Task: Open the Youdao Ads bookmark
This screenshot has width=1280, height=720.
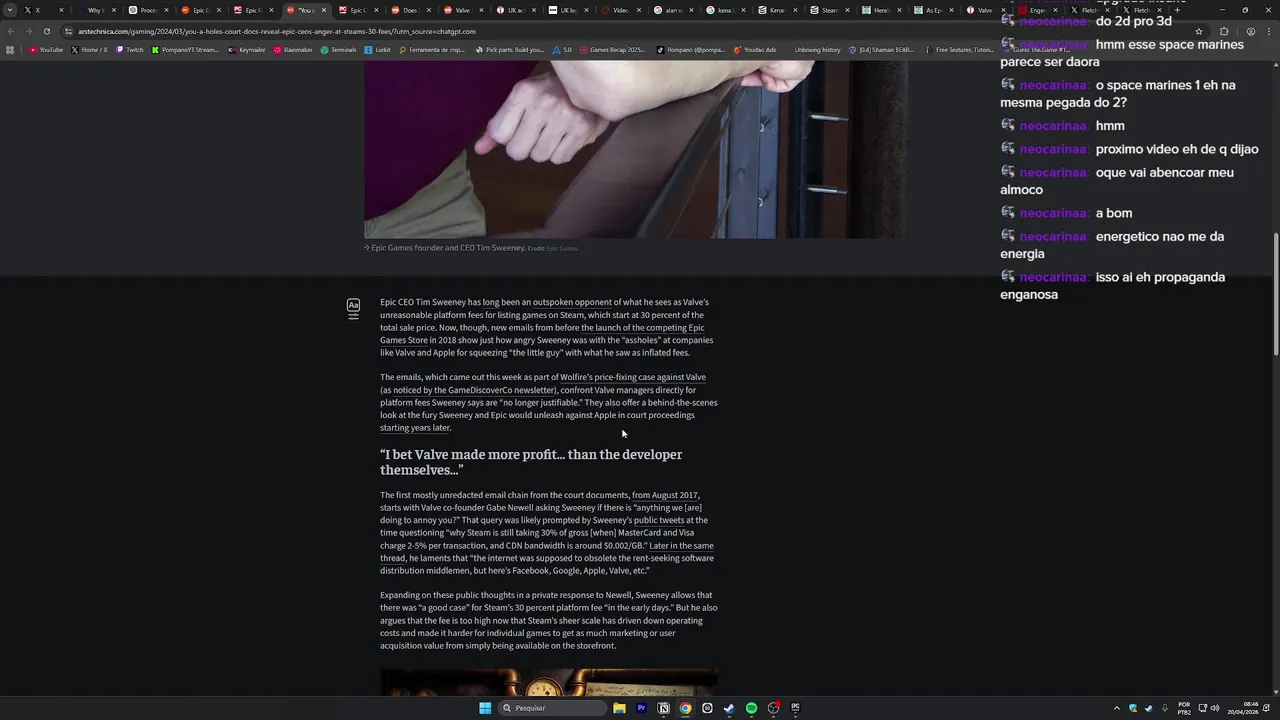Action: pyautogui.click(x=755, y=49)
